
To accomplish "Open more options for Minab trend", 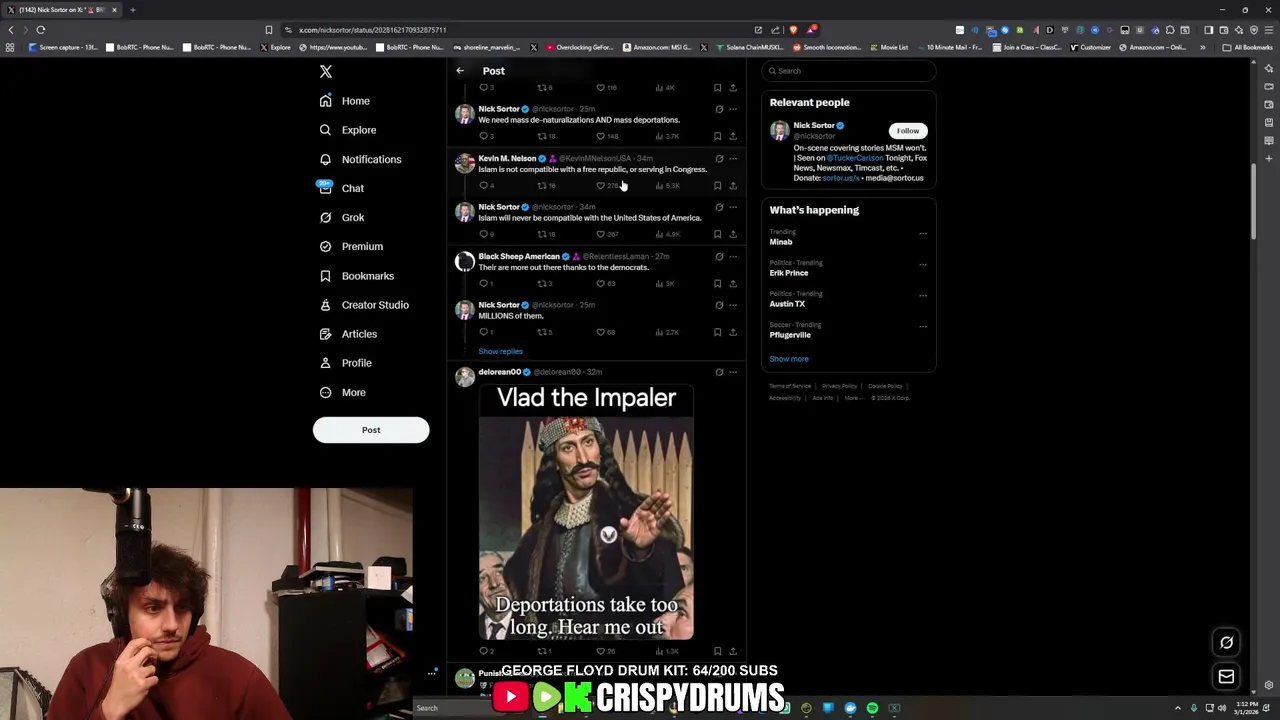I will (x=923, y=234).
